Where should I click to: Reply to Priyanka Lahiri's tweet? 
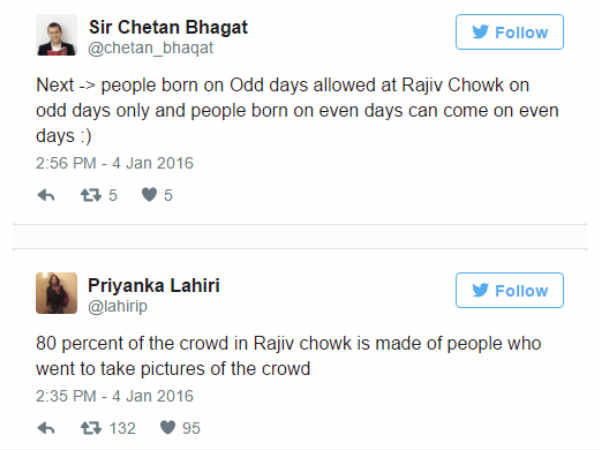[x=46, y=428]
